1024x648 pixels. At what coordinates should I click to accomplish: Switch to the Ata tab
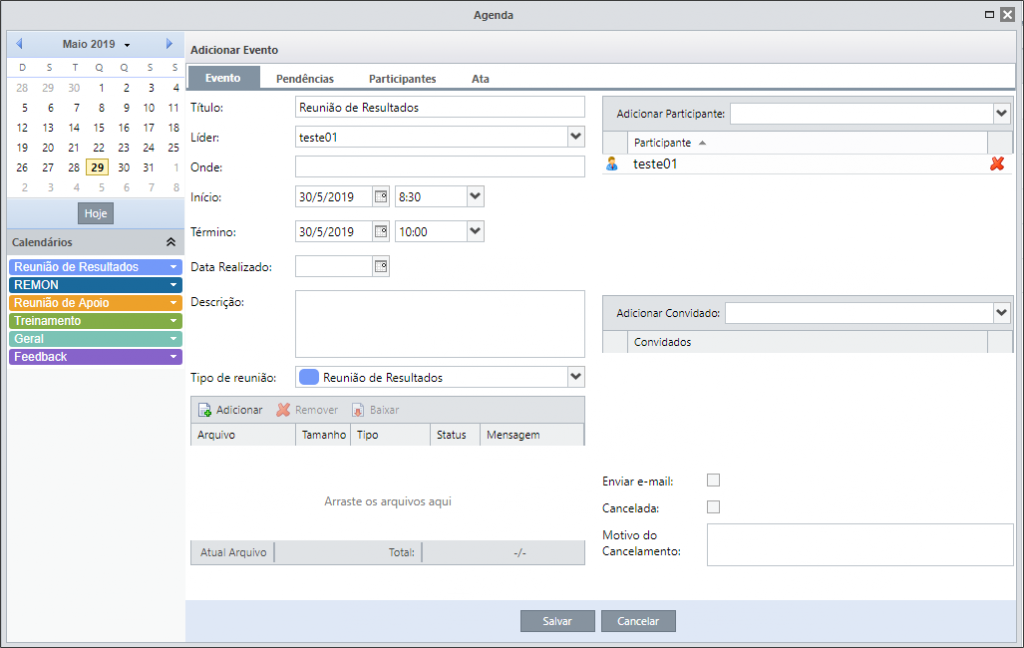tap(481, 78)
